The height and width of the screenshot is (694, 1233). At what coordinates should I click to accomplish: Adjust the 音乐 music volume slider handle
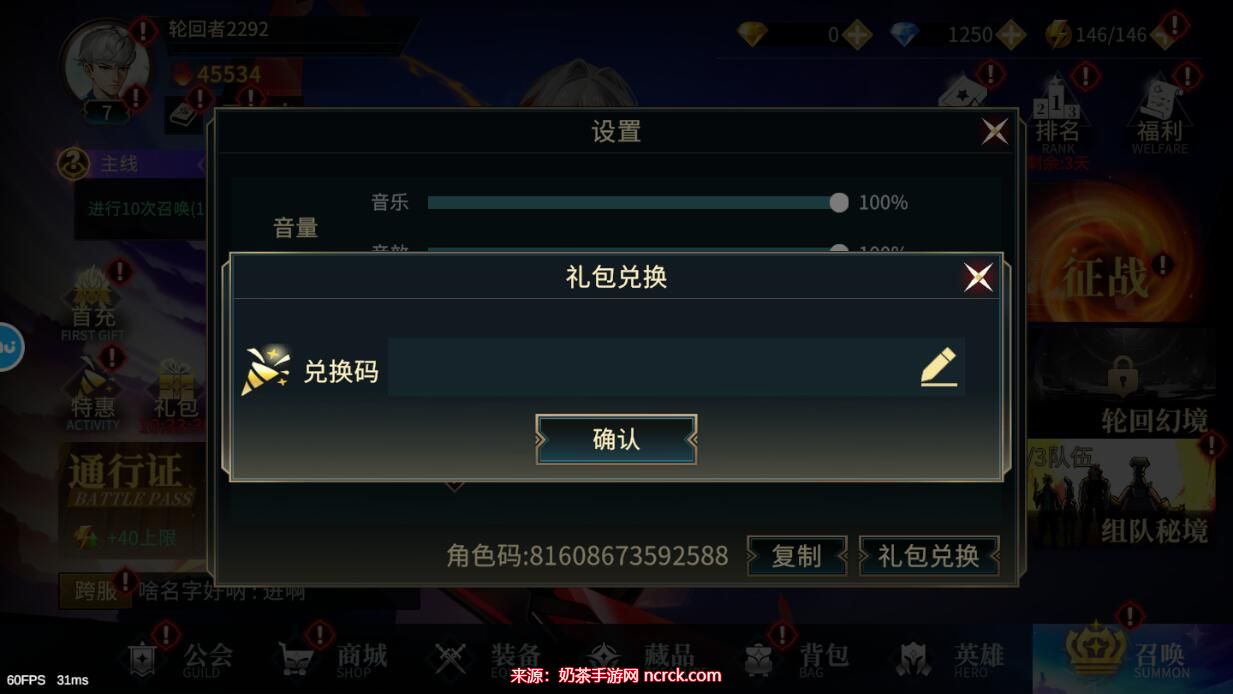click(x=839, y=203)
